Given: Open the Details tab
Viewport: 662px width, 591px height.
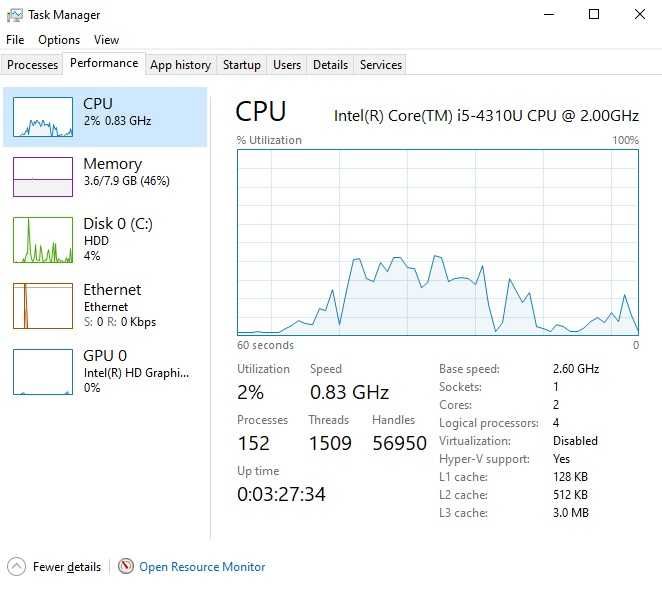Looking at the screenshot, I should (330, 65).
